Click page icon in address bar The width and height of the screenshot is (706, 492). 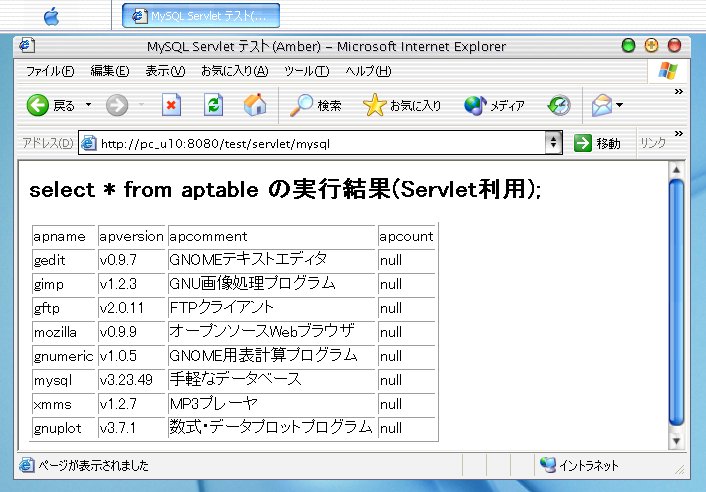tap(89, 143)
